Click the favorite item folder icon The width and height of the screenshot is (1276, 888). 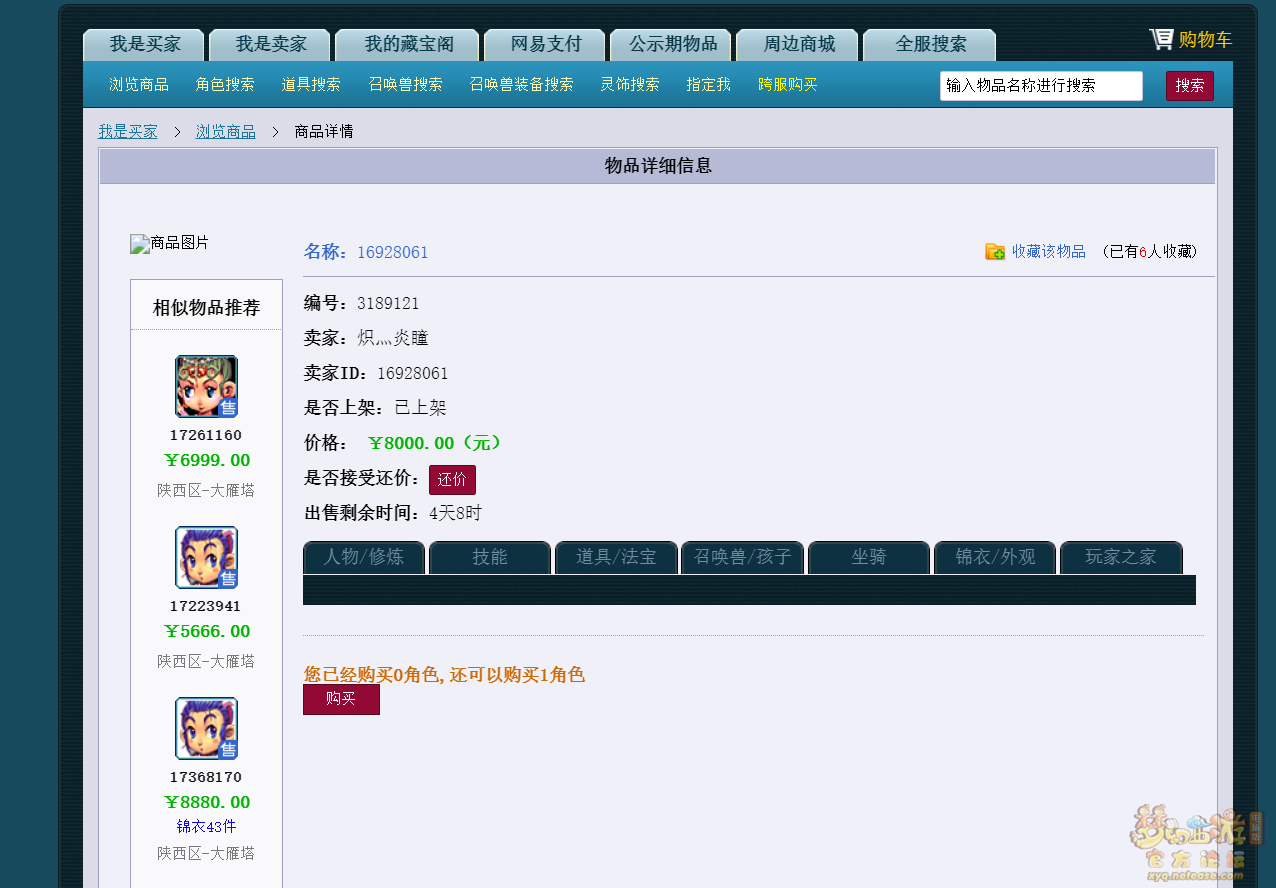pyautogui.click(x=995, y=252)
